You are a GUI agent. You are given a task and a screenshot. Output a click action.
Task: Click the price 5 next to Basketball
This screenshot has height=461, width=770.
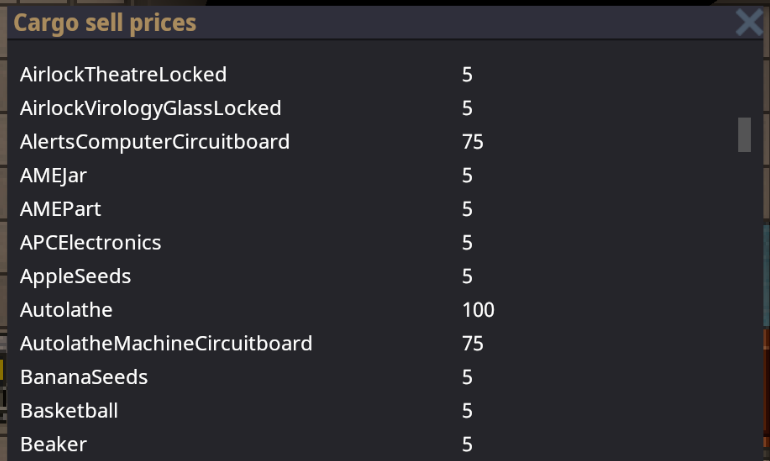click(x=467, y=411)
